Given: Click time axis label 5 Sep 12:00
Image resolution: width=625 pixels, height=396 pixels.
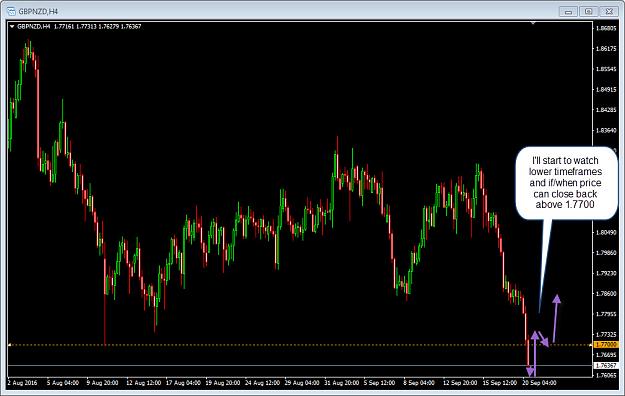Looking at the screenshot, I should click(379, 383).
